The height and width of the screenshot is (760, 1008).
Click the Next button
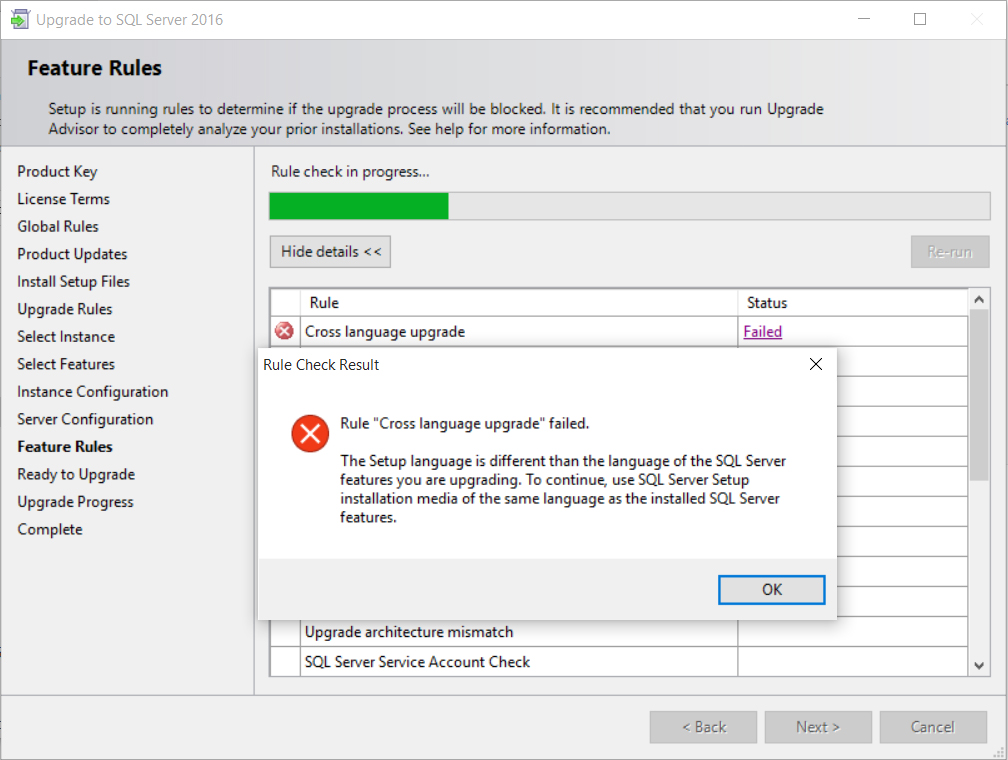click(x=818, y=727)
